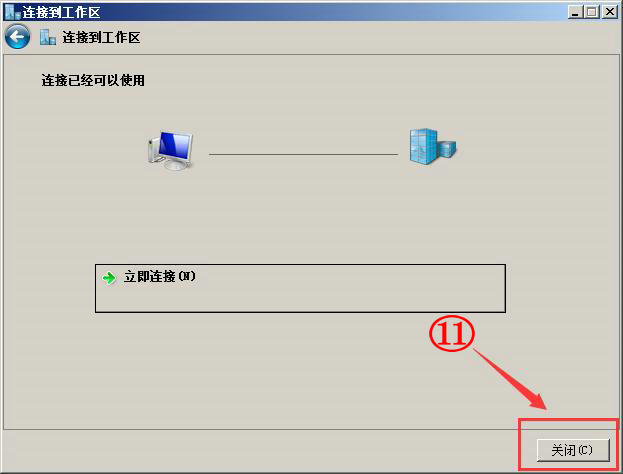This screenshot has height=474, width=623.
Task: Click the blue office building icon
Action: point(433,147)
